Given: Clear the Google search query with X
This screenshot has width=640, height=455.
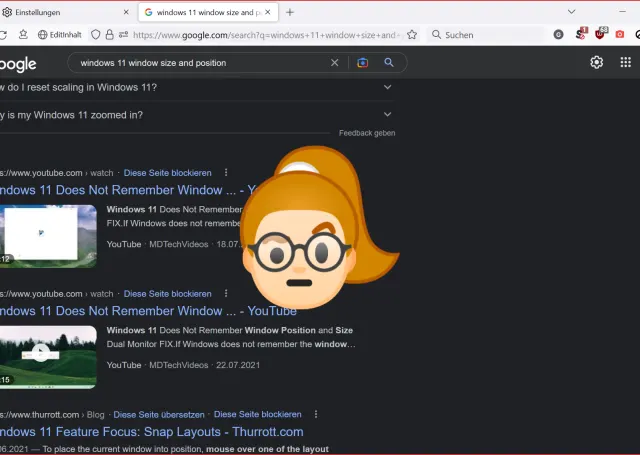Looking at the screenshot, I should point(335,62).
